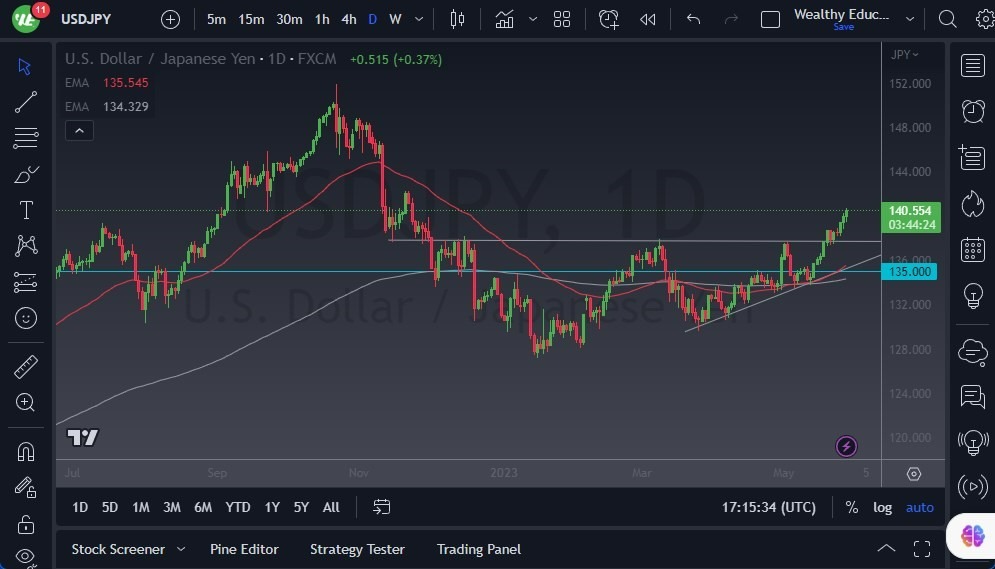Click the chart layout square icon
995x569 pixels.
[x=770, y=20]
